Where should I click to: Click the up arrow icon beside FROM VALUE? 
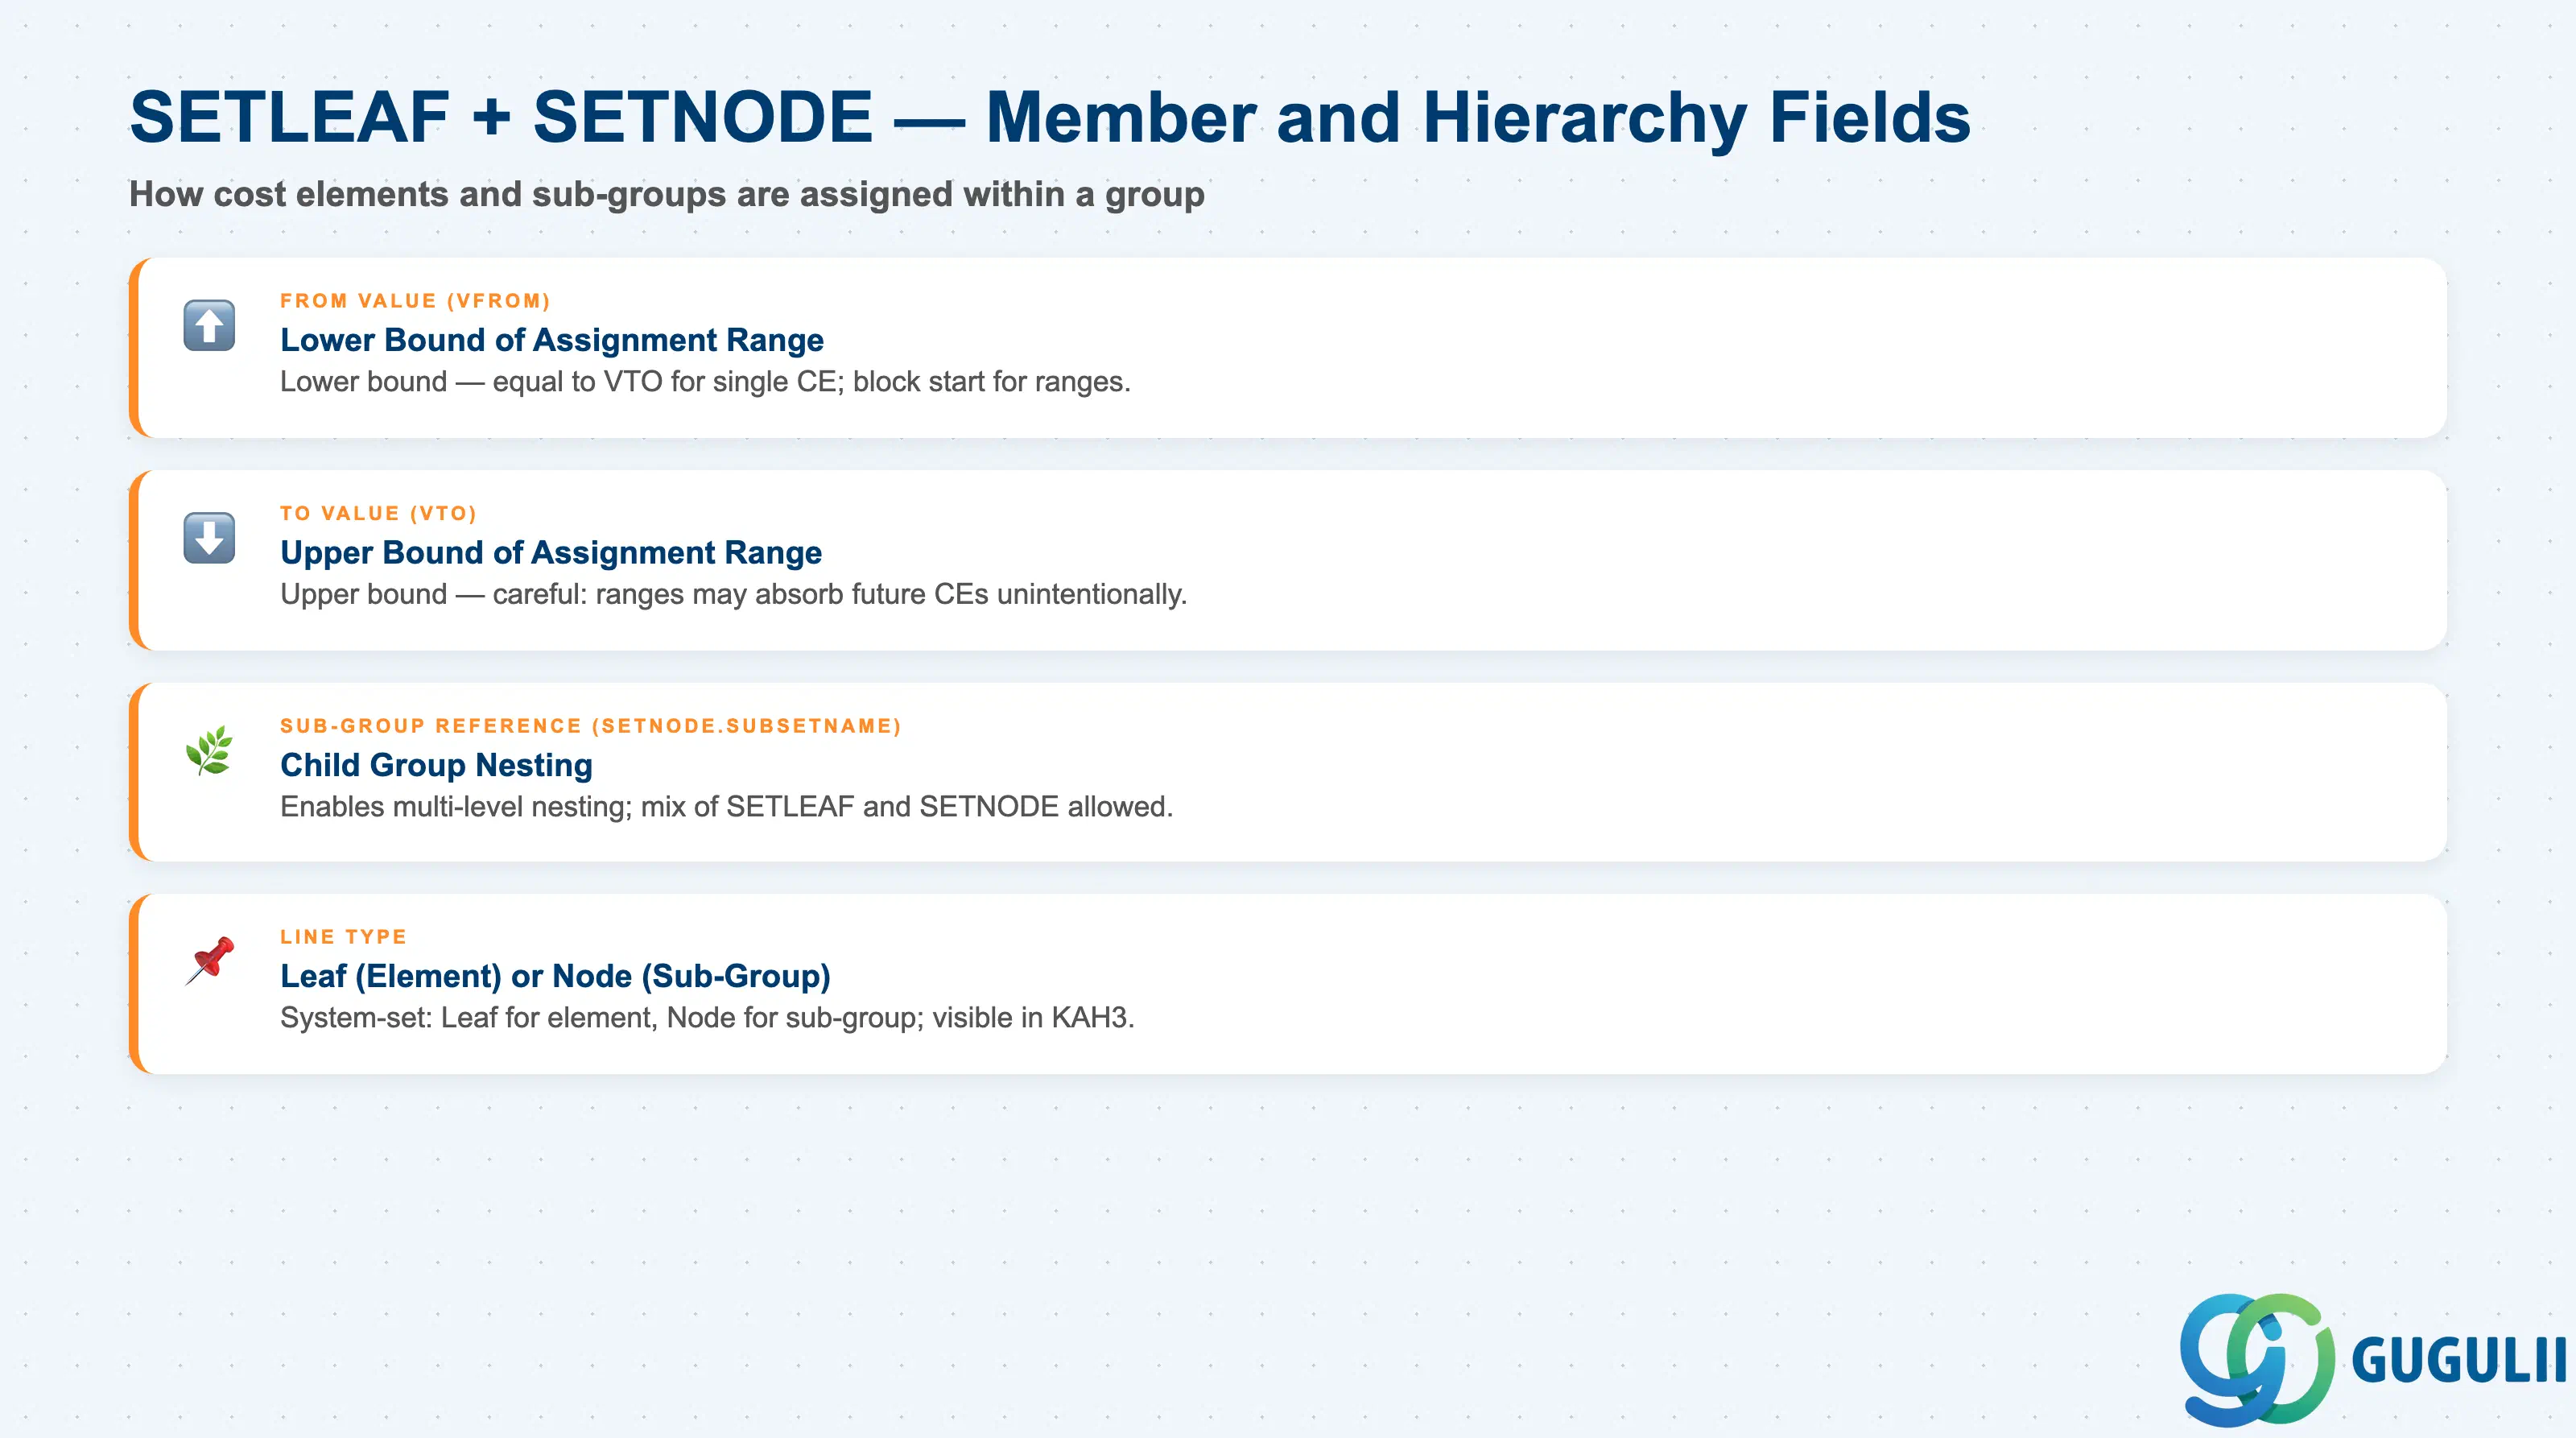pyautogui.click(x=209, y=326)
